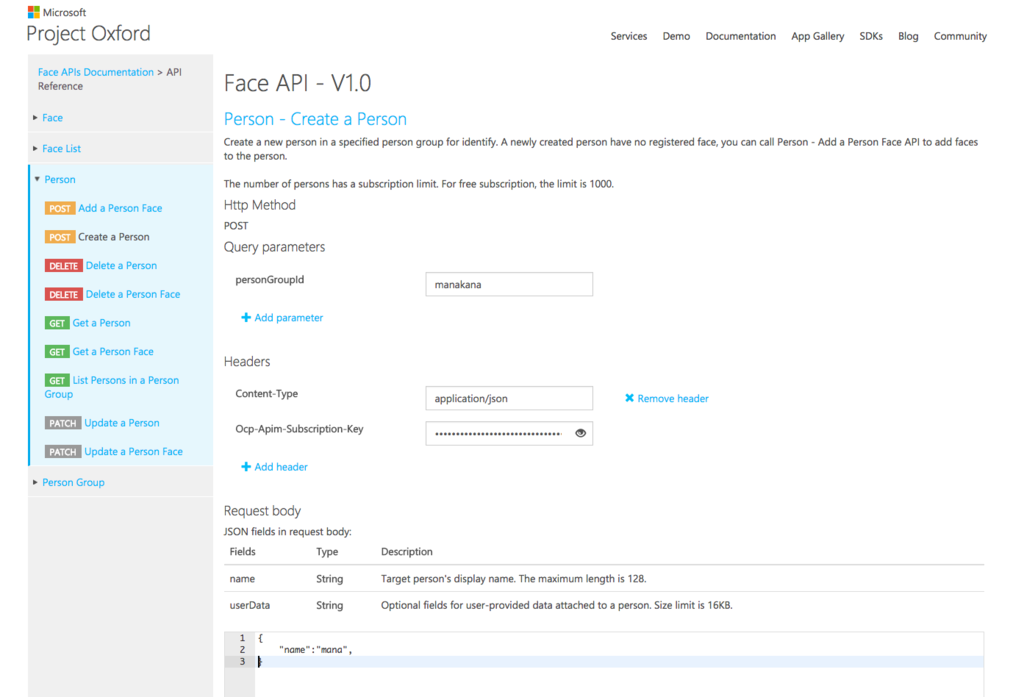Open List Persons in a Person Group link
This screenshot has width=1024, height=697.
click(x=112, y=387)
